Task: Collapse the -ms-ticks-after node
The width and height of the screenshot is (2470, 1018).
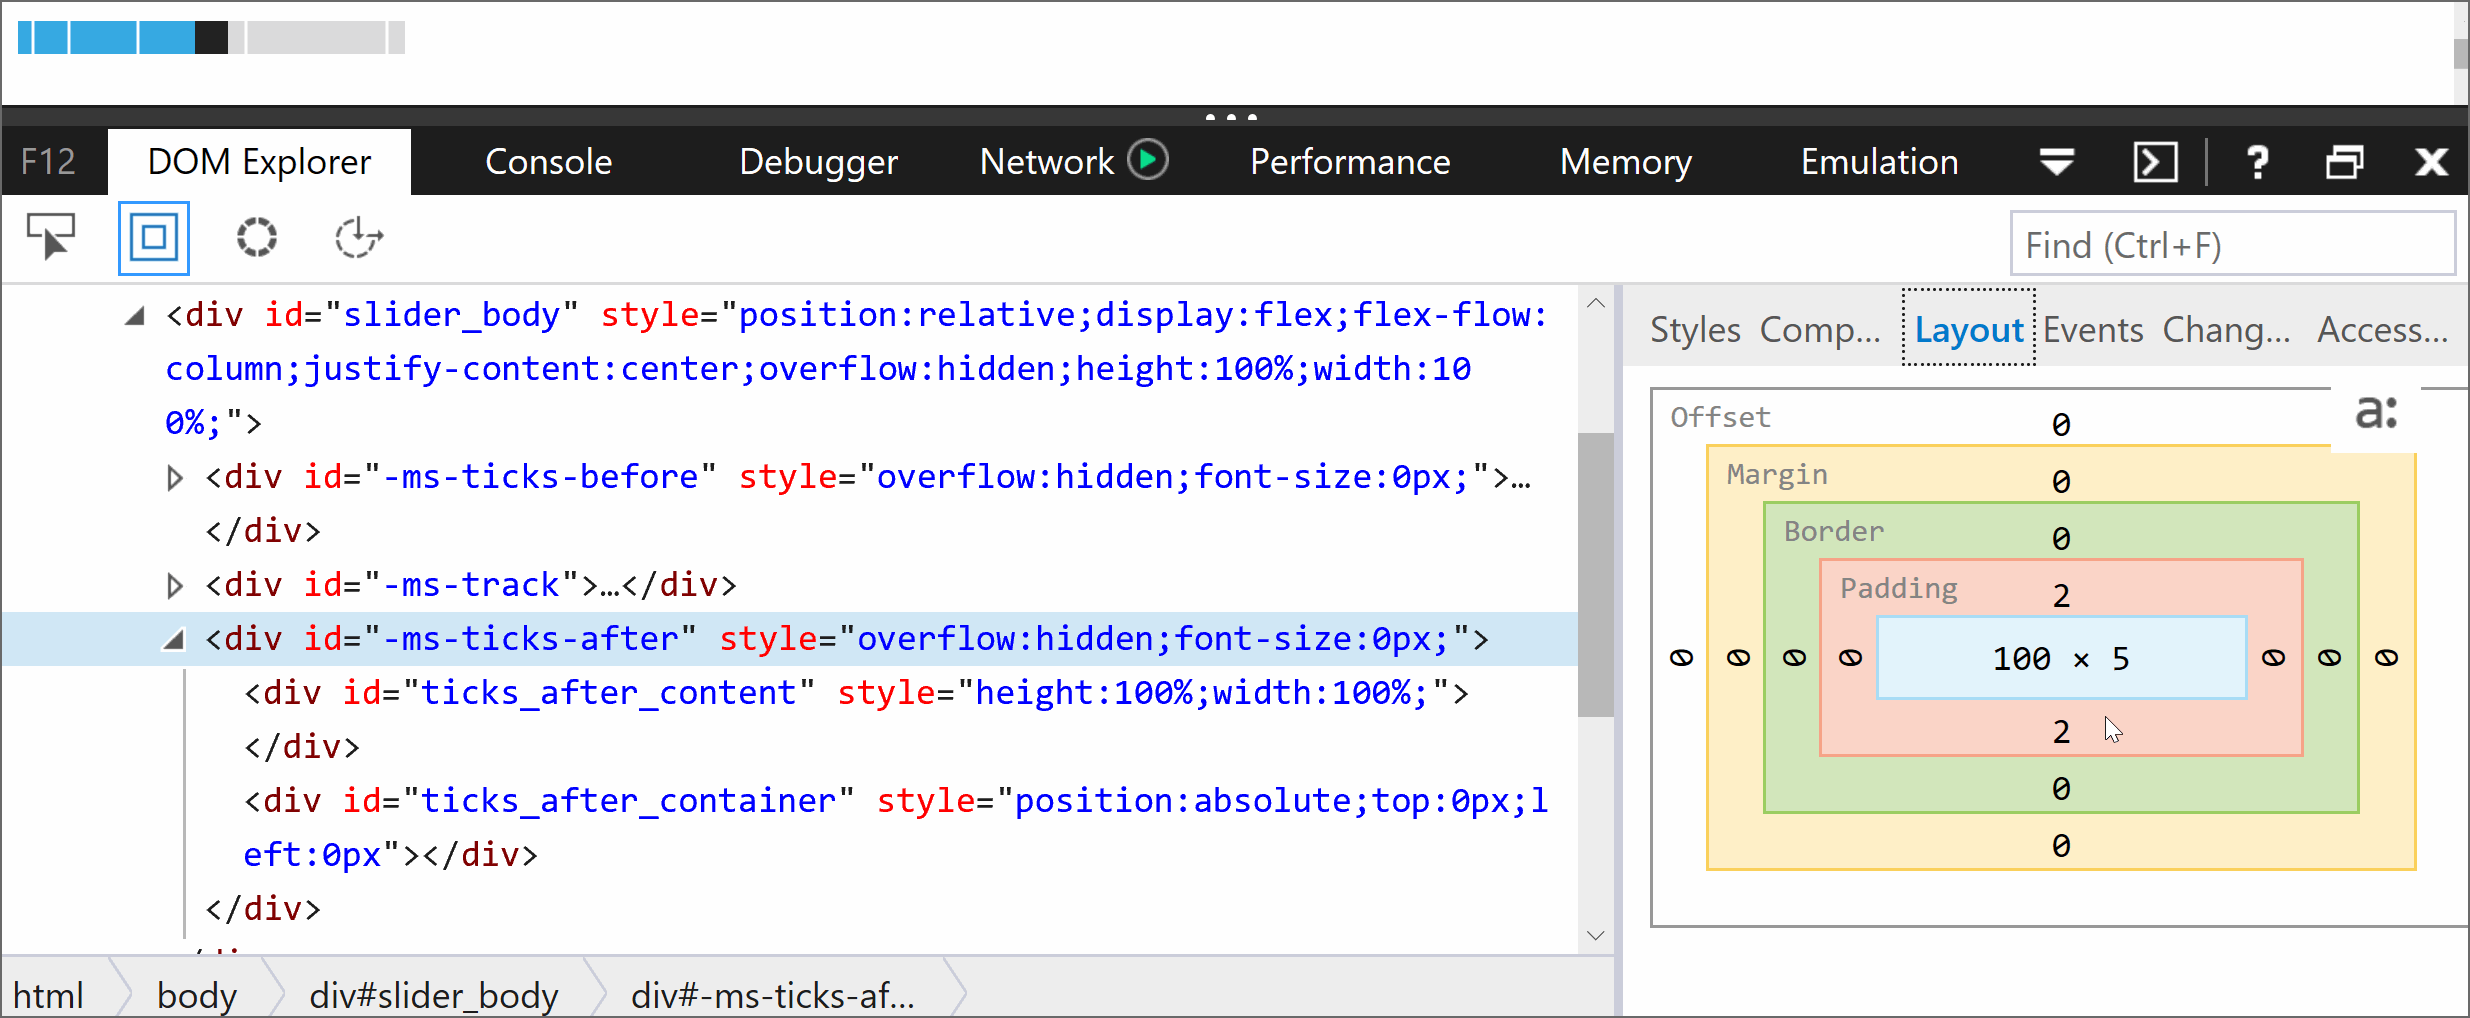Action: (172, 639)
